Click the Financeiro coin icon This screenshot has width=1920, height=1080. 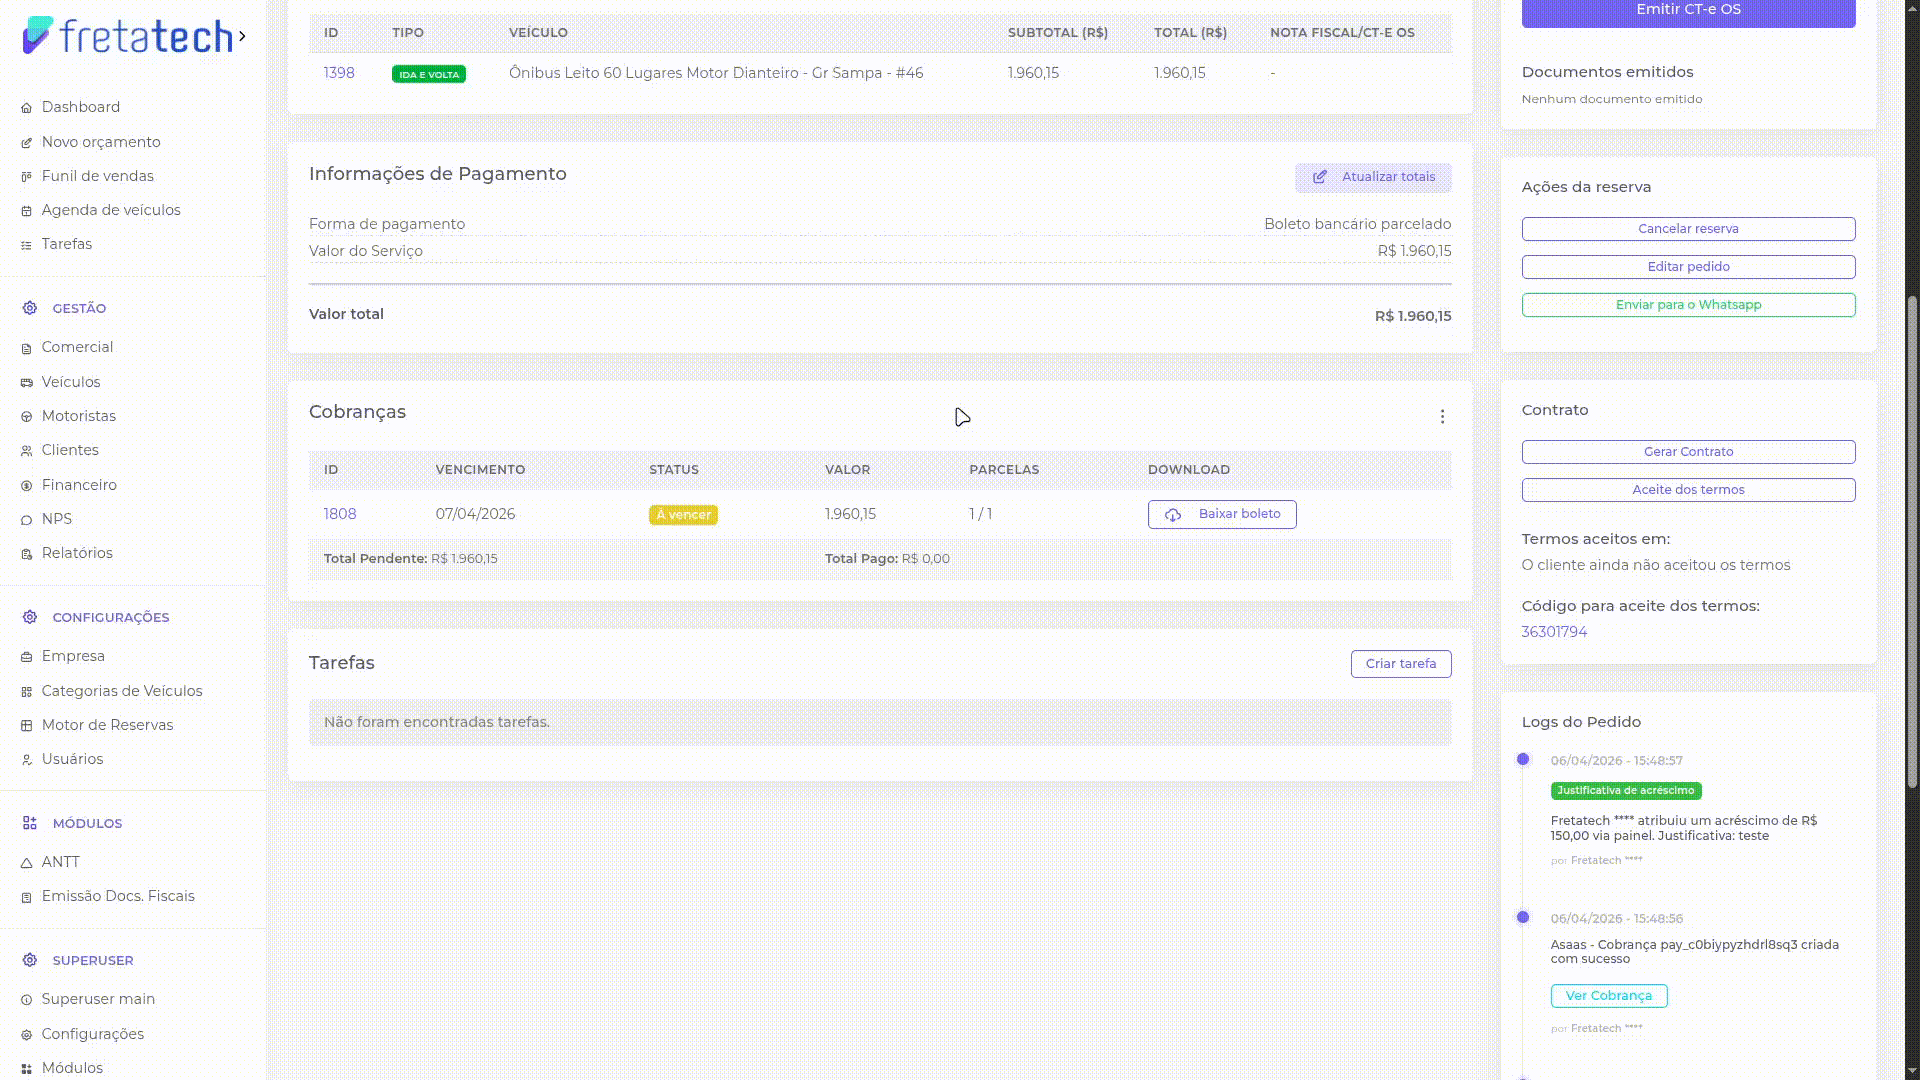tap(27, 486)
